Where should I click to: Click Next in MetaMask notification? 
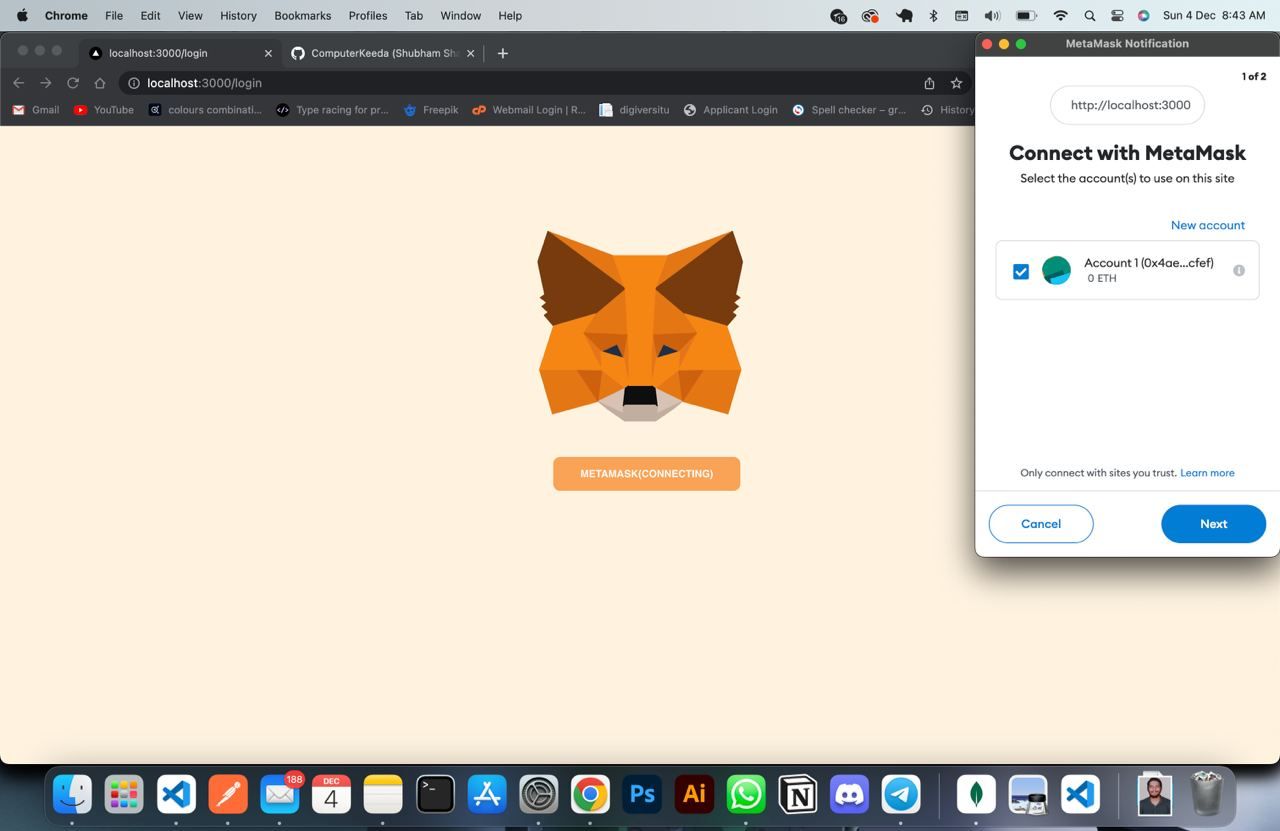(1213, 524)
